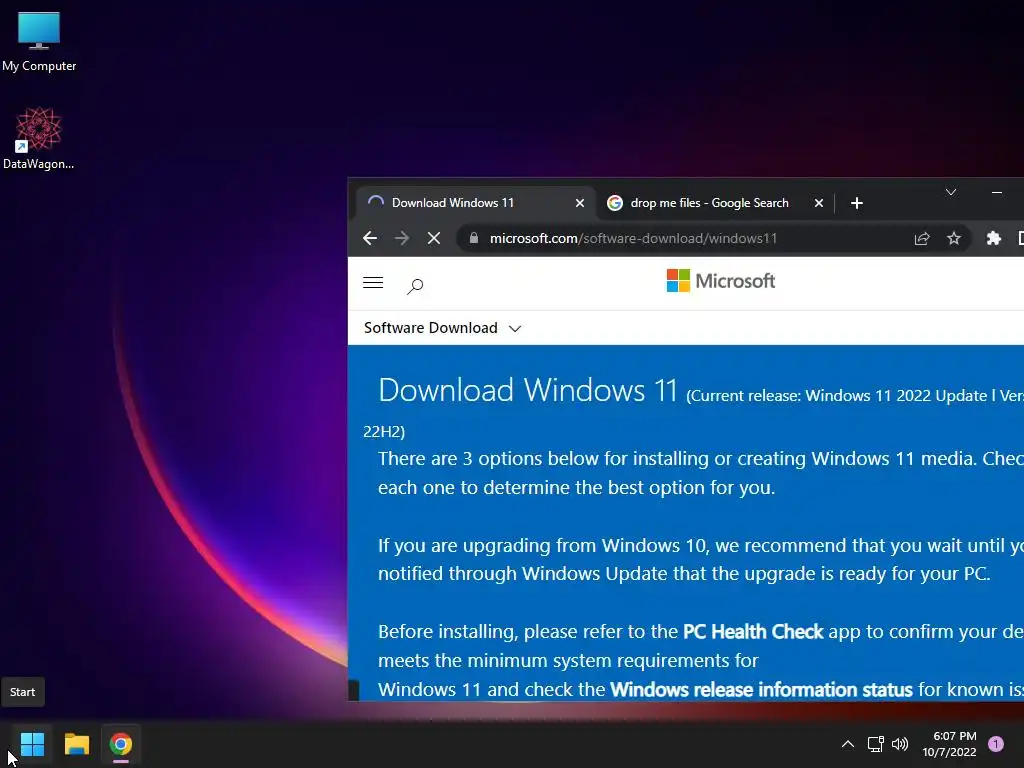Click the Download Windows 11 heading
This screenshot has width=1024, height=768.
[x=528, y=390]
